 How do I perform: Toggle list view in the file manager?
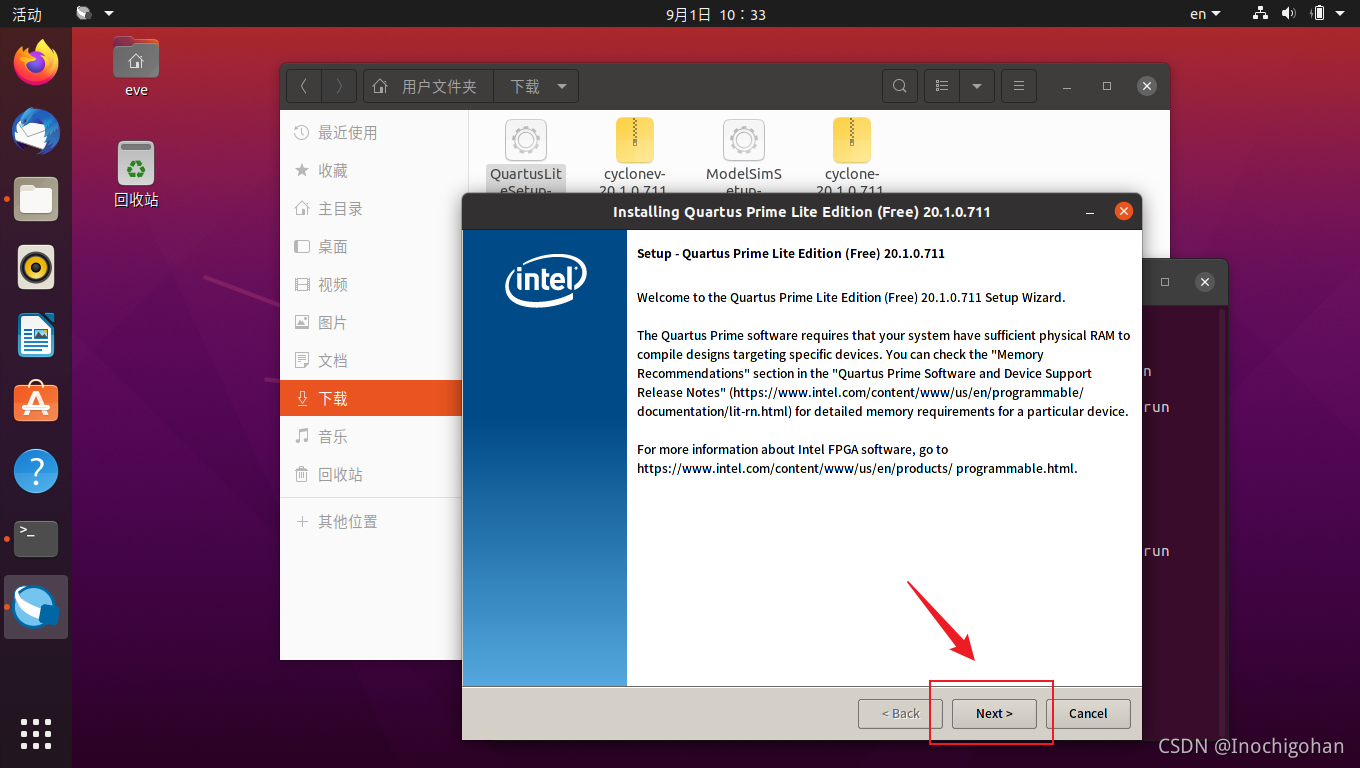(x=942, y=87)
